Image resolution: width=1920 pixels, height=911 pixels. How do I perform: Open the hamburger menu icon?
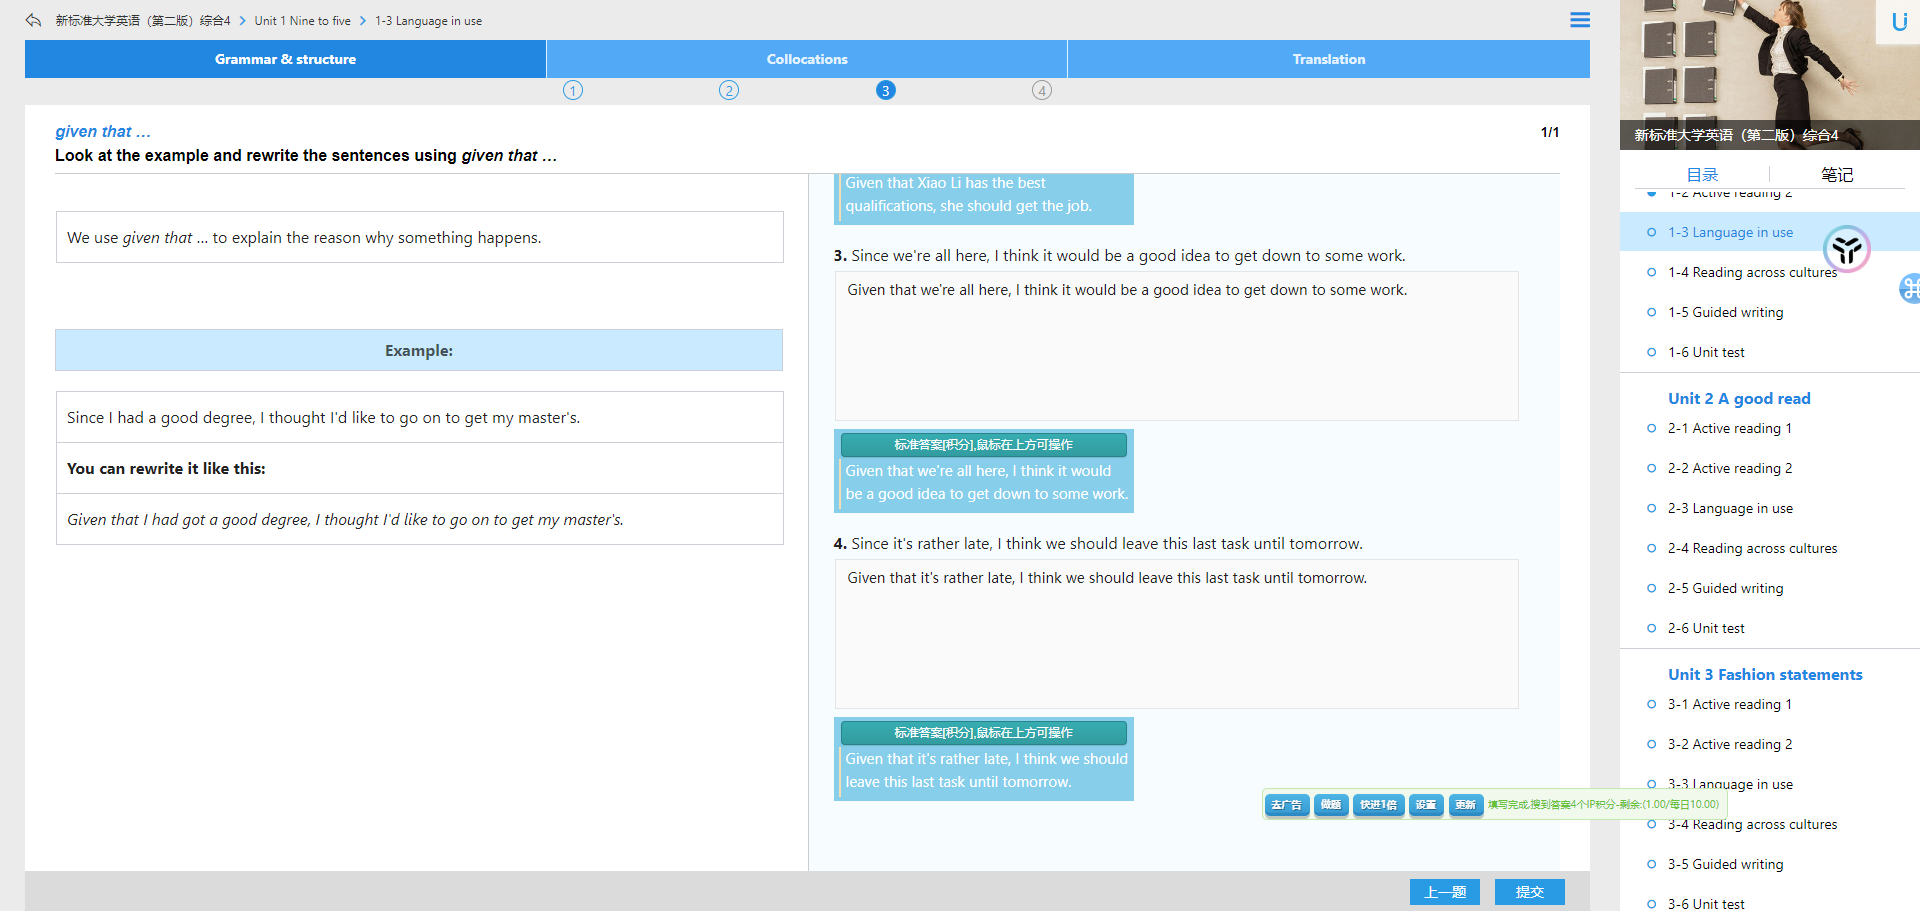point(1579,20)
